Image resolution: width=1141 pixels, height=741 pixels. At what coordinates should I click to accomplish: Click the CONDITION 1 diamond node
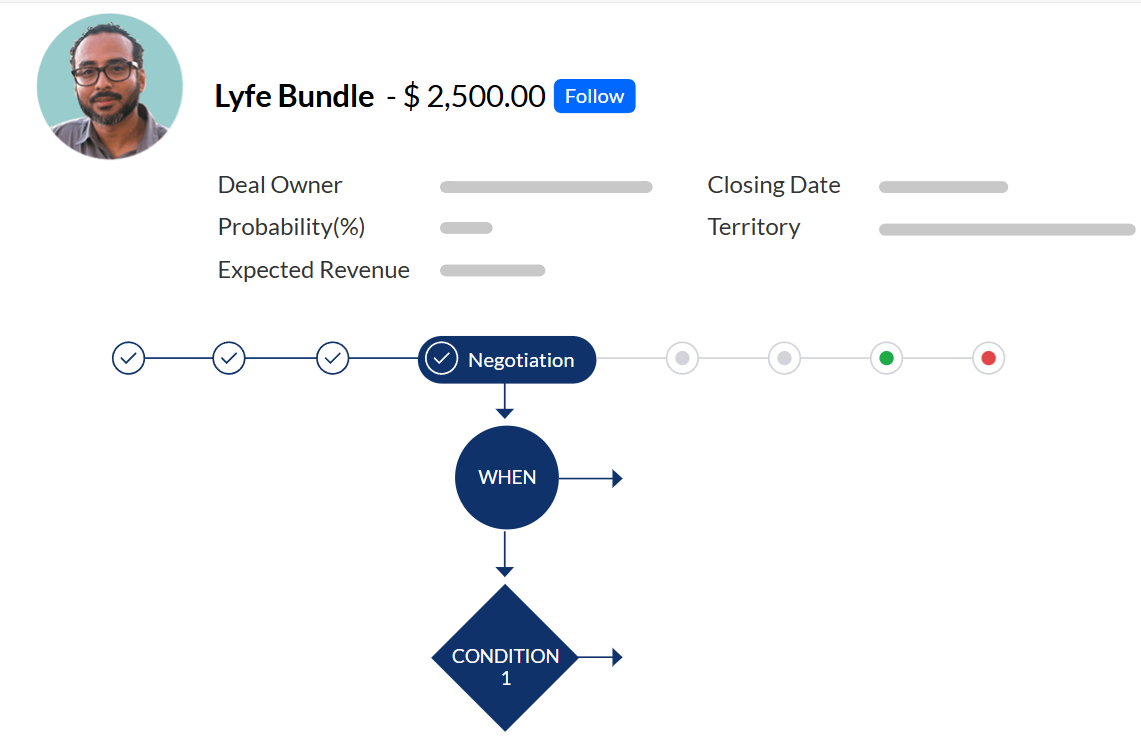[505, 657]
